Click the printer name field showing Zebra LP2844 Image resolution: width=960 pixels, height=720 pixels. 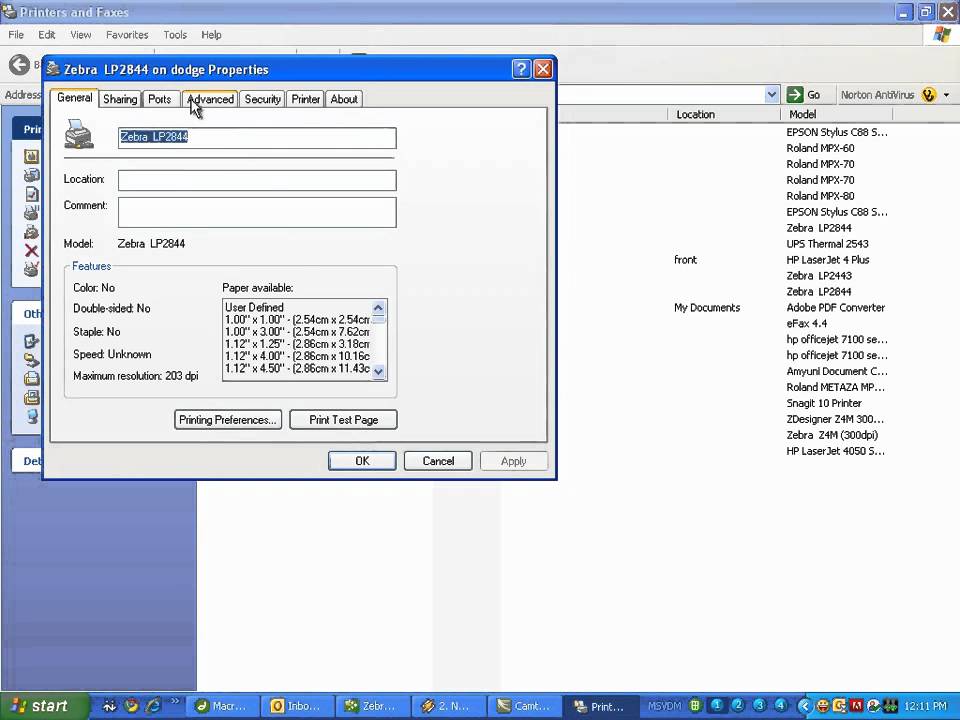pyautogui.click(x=257, y=138)
